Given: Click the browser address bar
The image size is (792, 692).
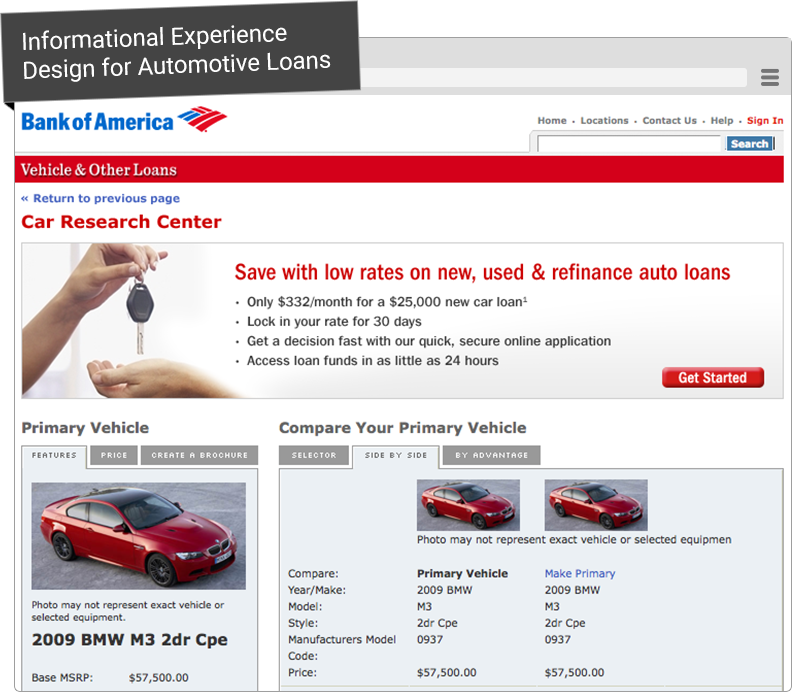Looking at the screenshot, I should pos(553,77).
